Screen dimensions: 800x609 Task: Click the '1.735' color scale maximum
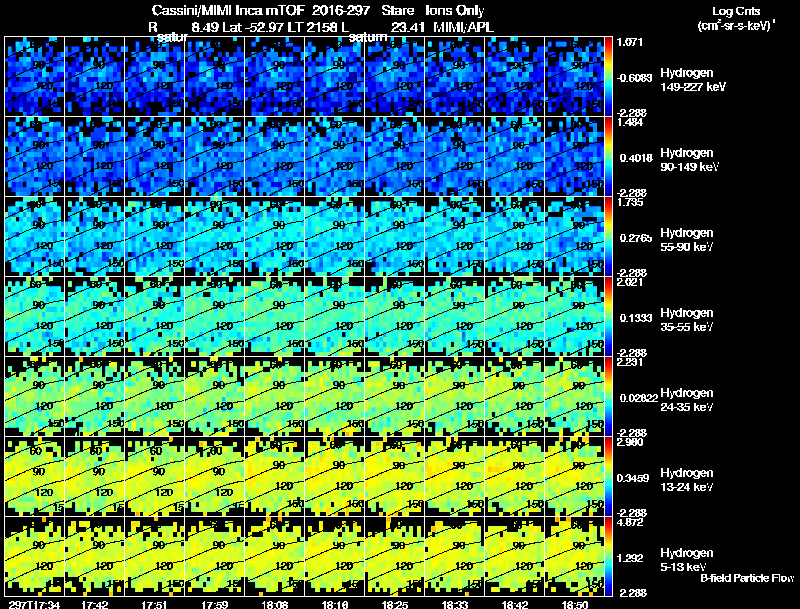click(x=630, y=202)
